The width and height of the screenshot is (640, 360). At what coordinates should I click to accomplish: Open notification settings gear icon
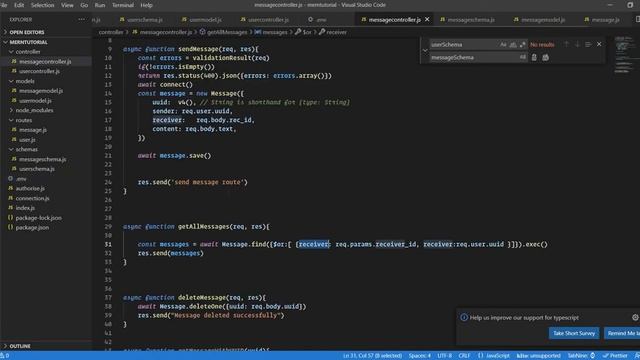click(x=635, y=317)
